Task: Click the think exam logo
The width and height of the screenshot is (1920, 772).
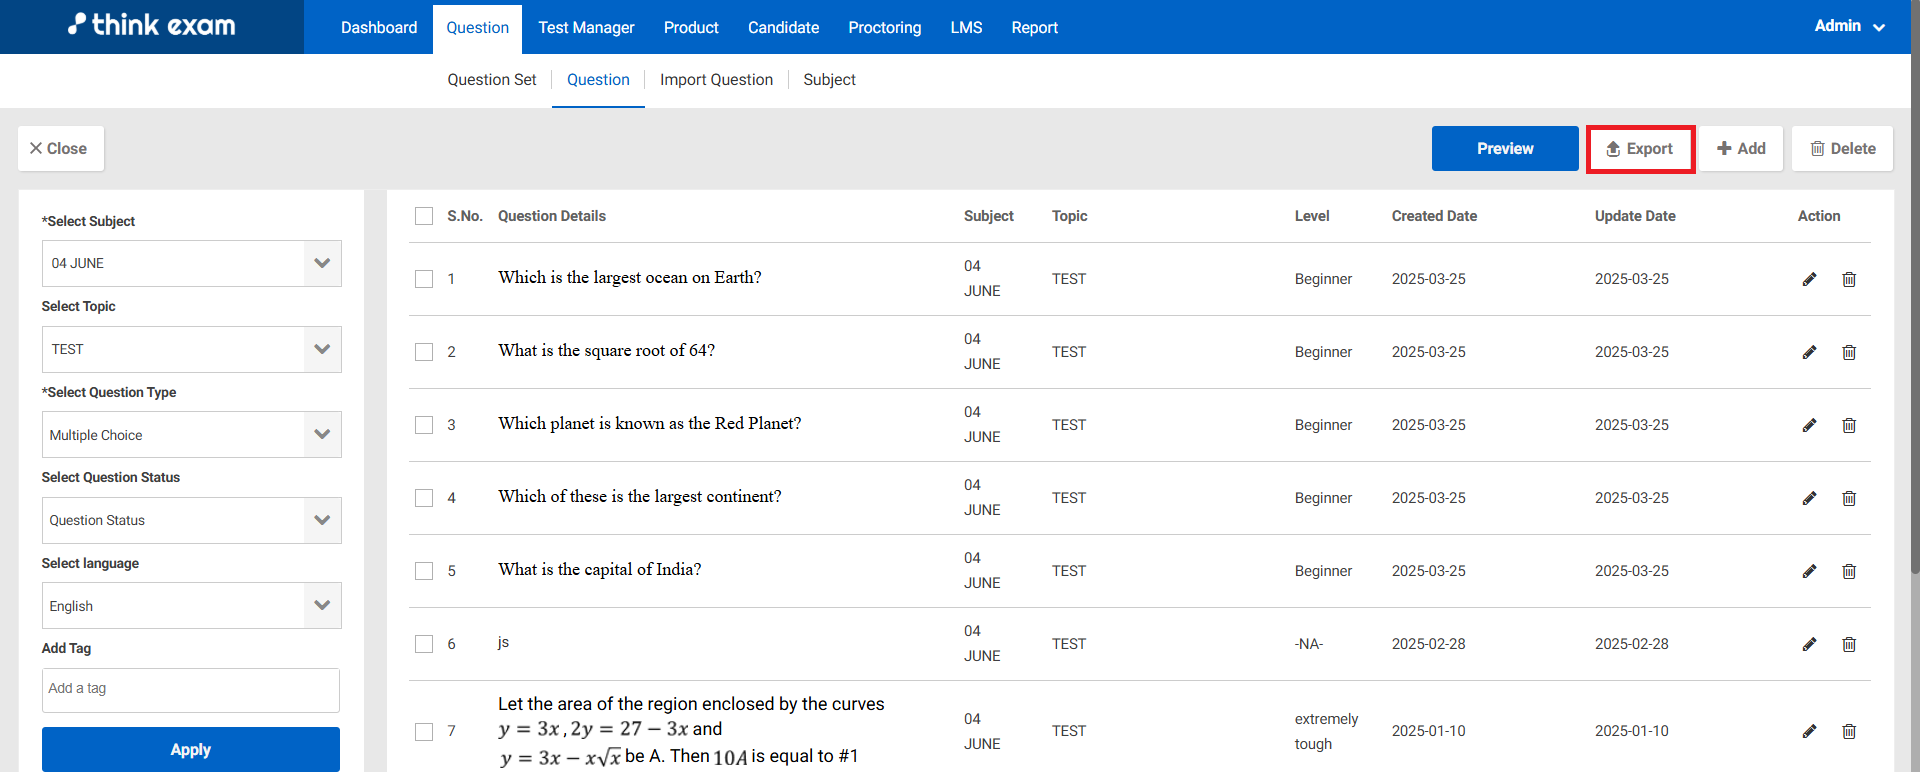Action: click(152, 26)
